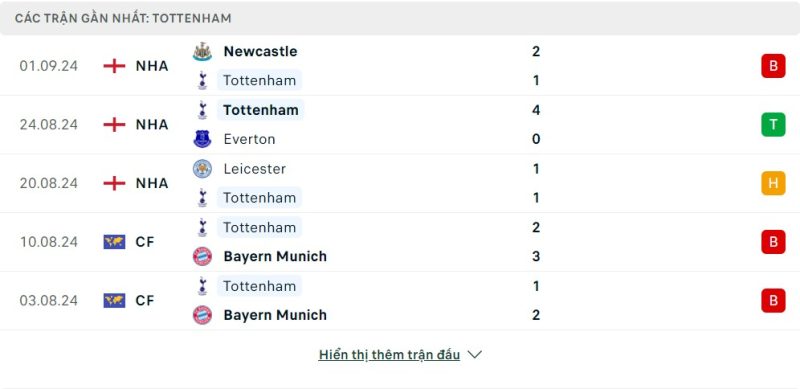Select the Everton team name
The height and width of the screenshot is (389, 800).
(x=249, y=139)
